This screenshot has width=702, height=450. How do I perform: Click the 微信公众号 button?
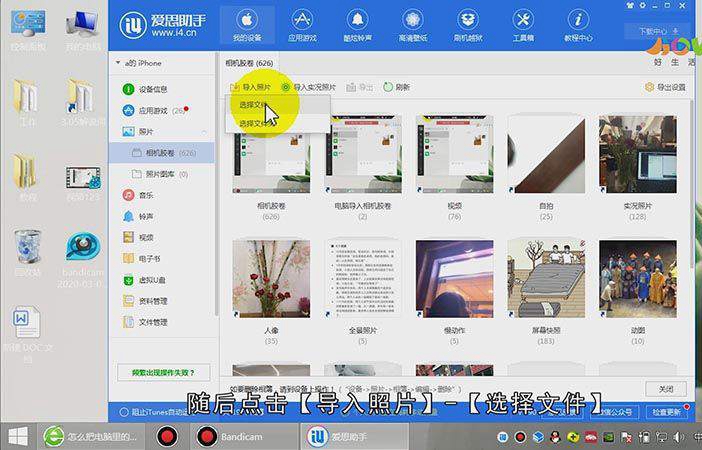616,412
